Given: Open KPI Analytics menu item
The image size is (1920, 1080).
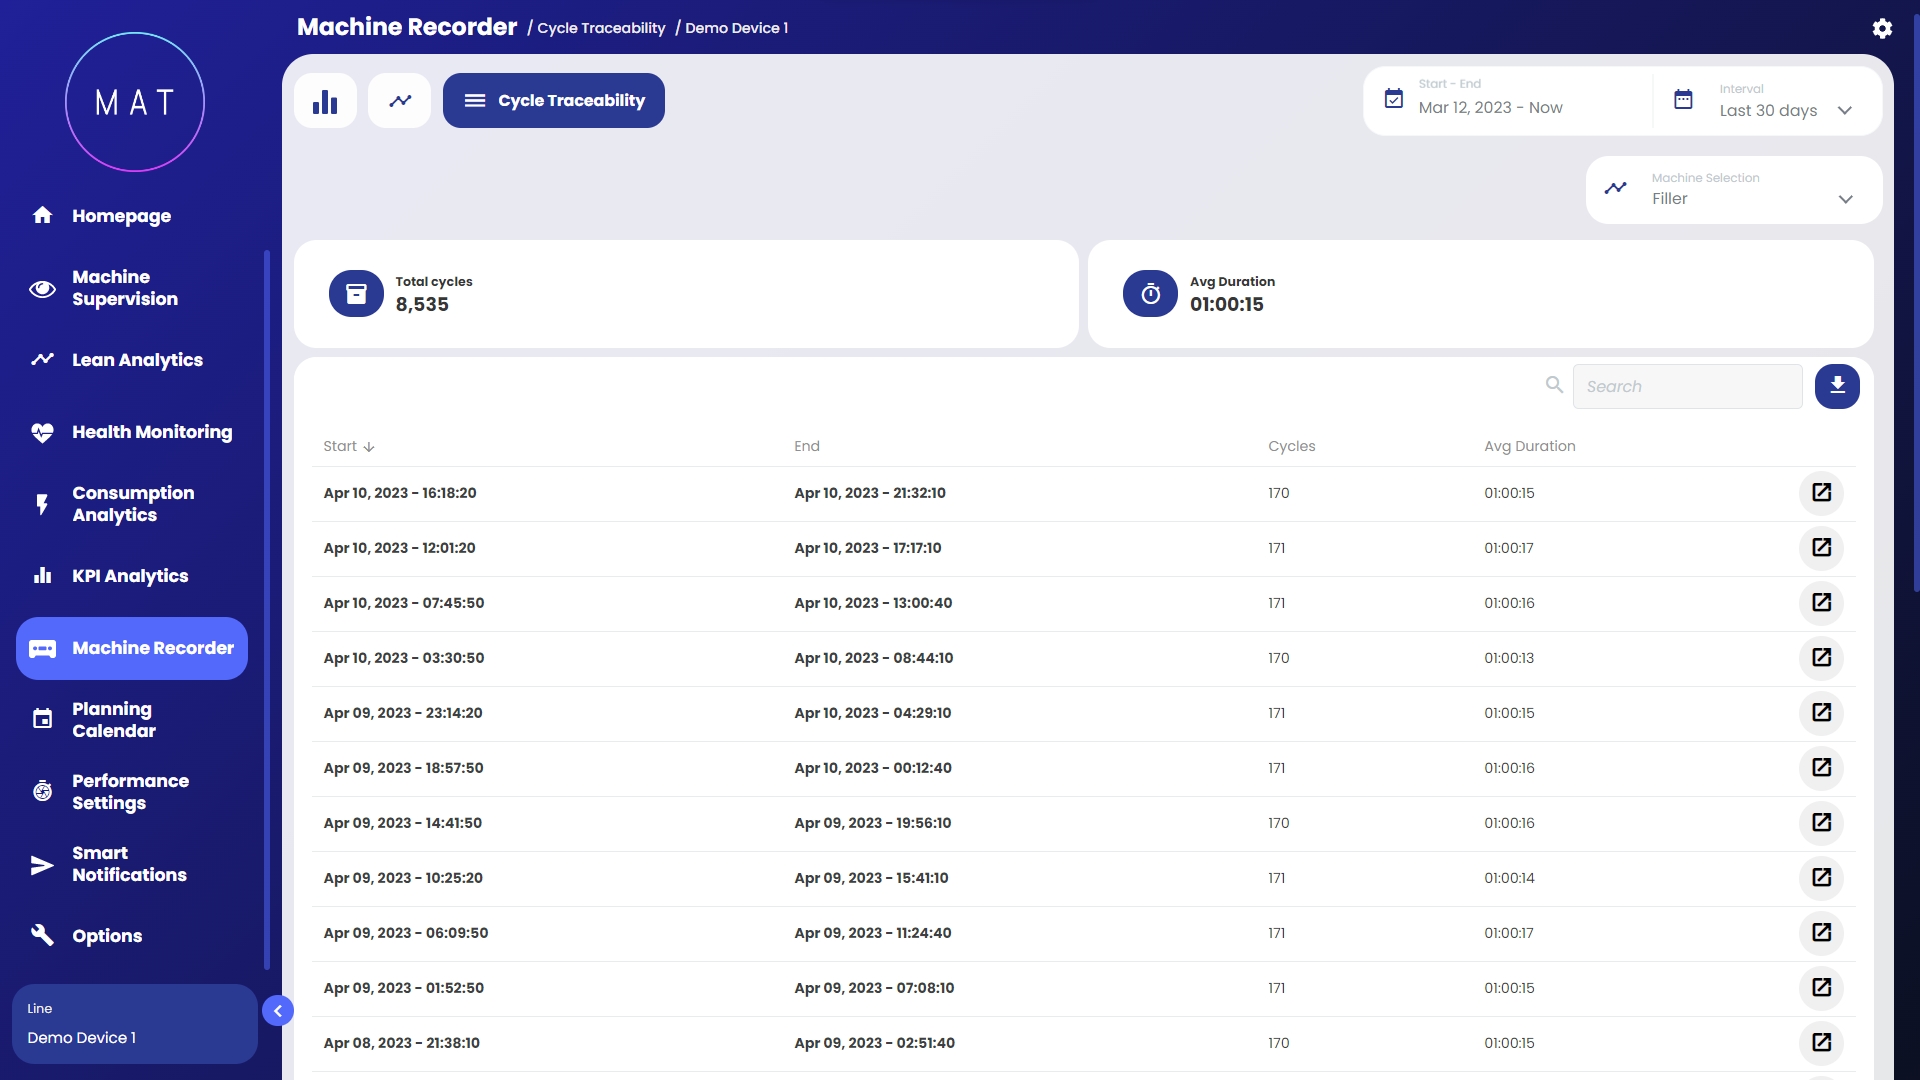Looking at the screenshot, I should (x=129, y=576).
